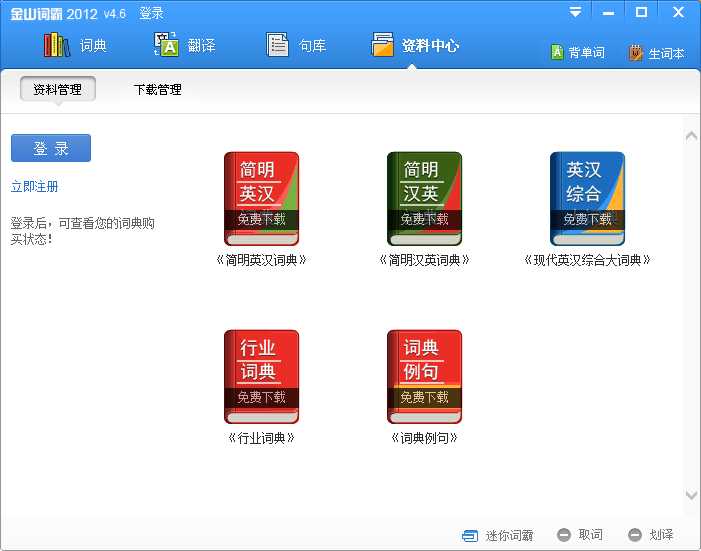Toggle the 取词 word capture switch
This screenshot has width=701, height=551.
[580, 534]
